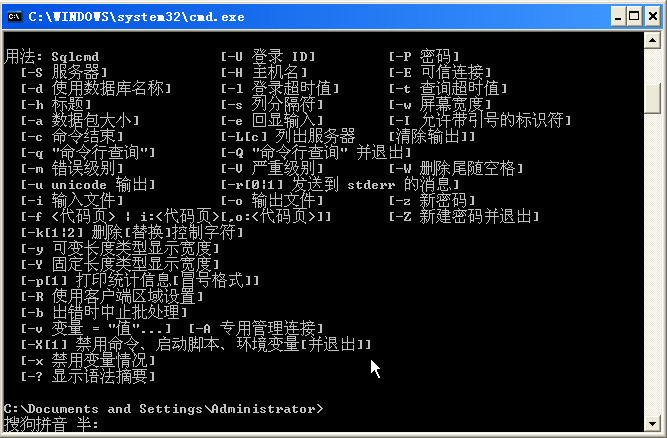Viewport: 667px width, 438px height.
Task: Close the cmd.exe window
Action: [x=653, y=17]
